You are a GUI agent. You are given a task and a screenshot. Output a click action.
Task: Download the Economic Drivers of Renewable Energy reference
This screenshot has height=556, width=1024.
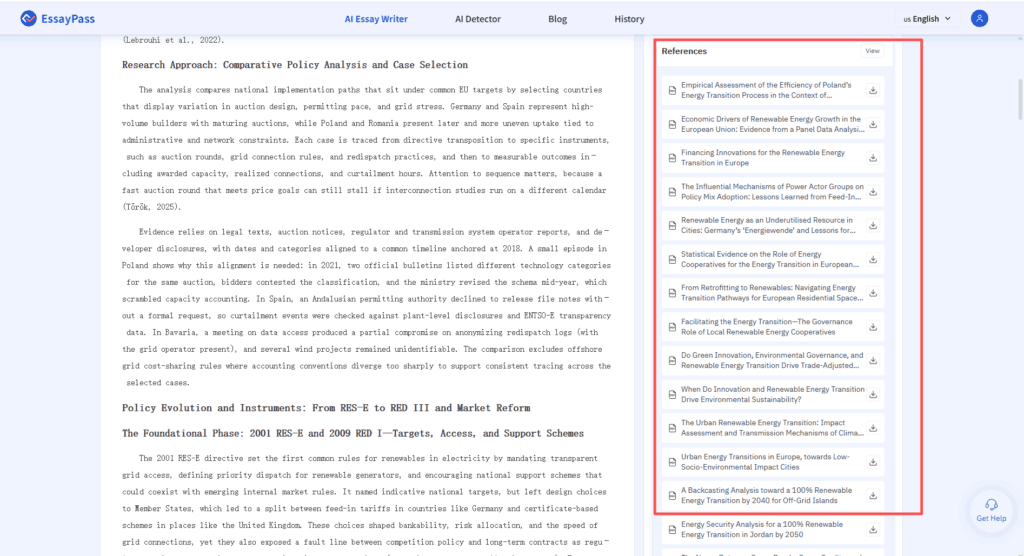pos(872,124)
